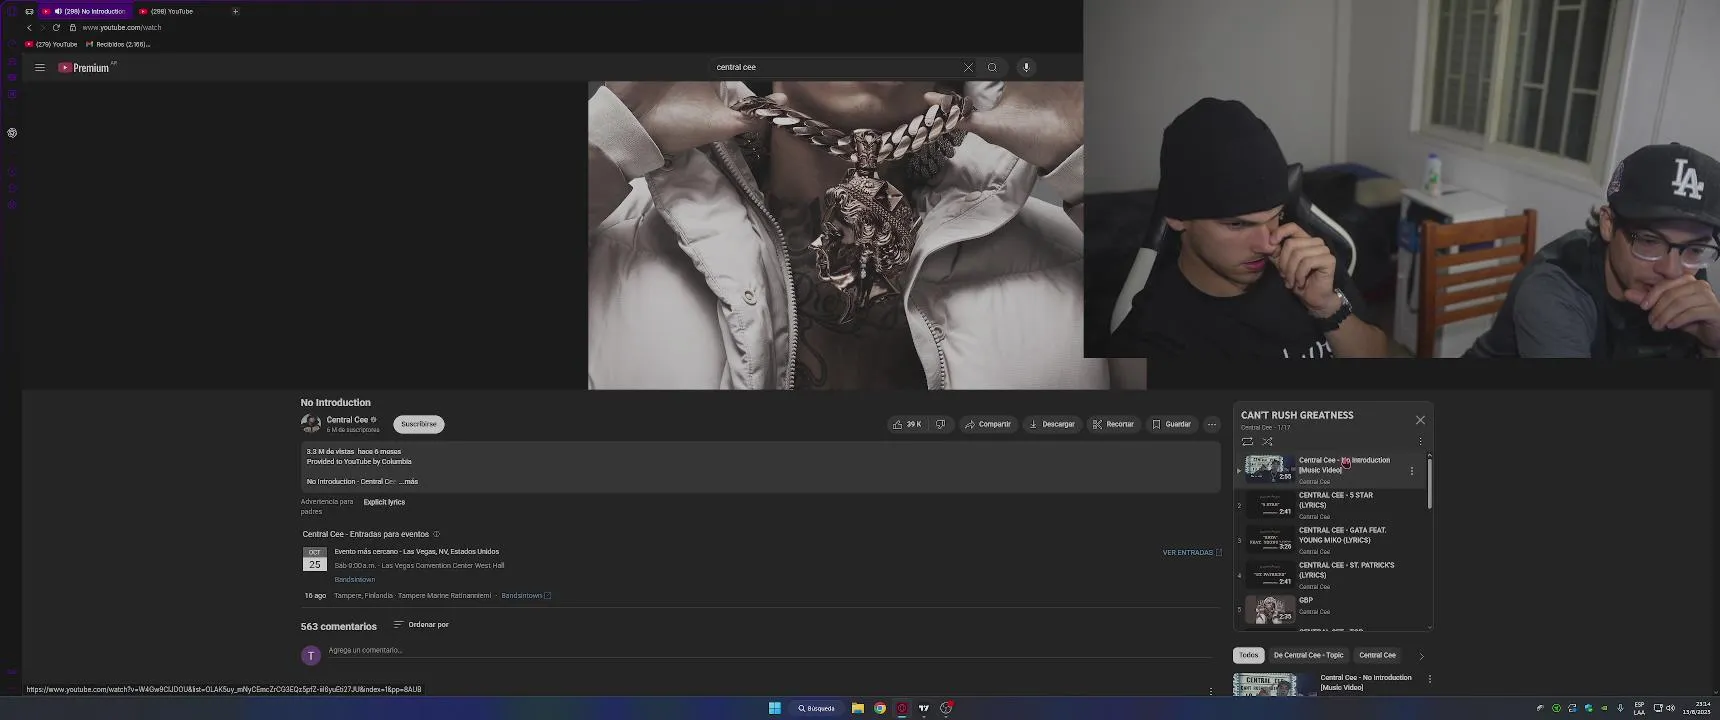Save the video with Guardar

point(1171,424)
